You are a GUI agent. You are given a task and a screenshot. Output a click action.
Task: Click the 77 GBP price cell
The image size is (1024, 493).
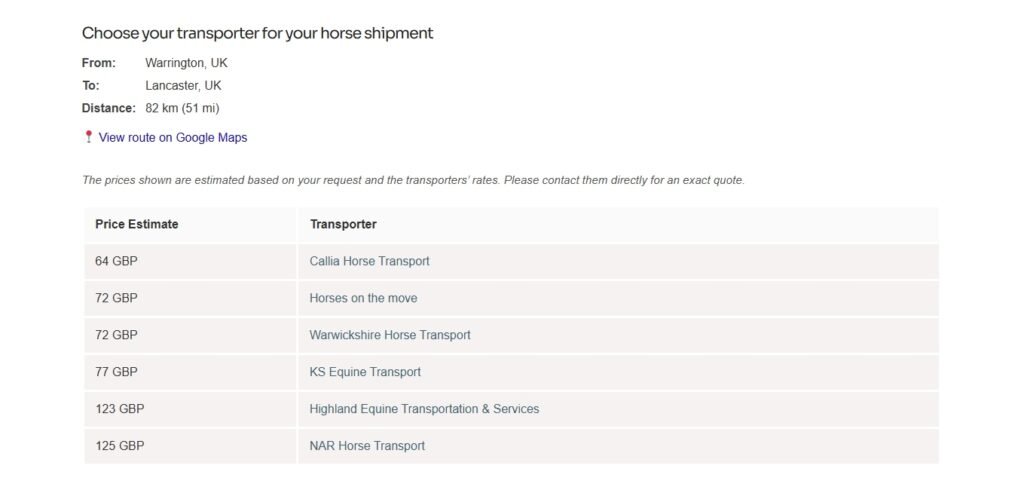click(x=116, y=372)
